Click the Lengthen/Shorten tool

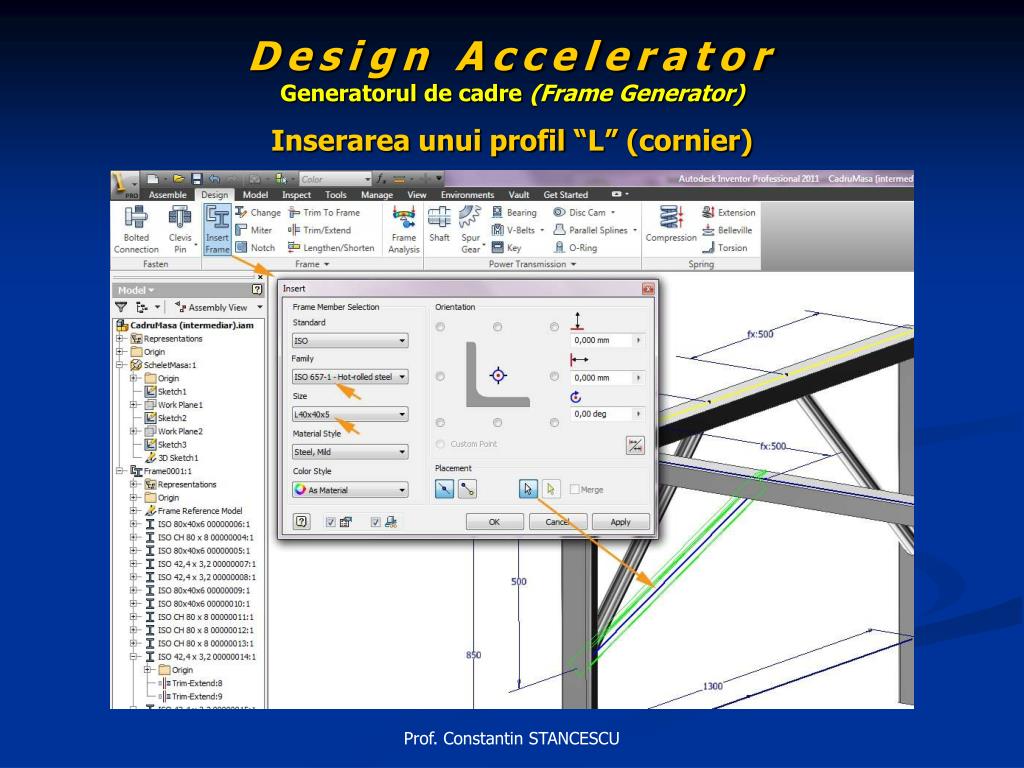(331, 248)
